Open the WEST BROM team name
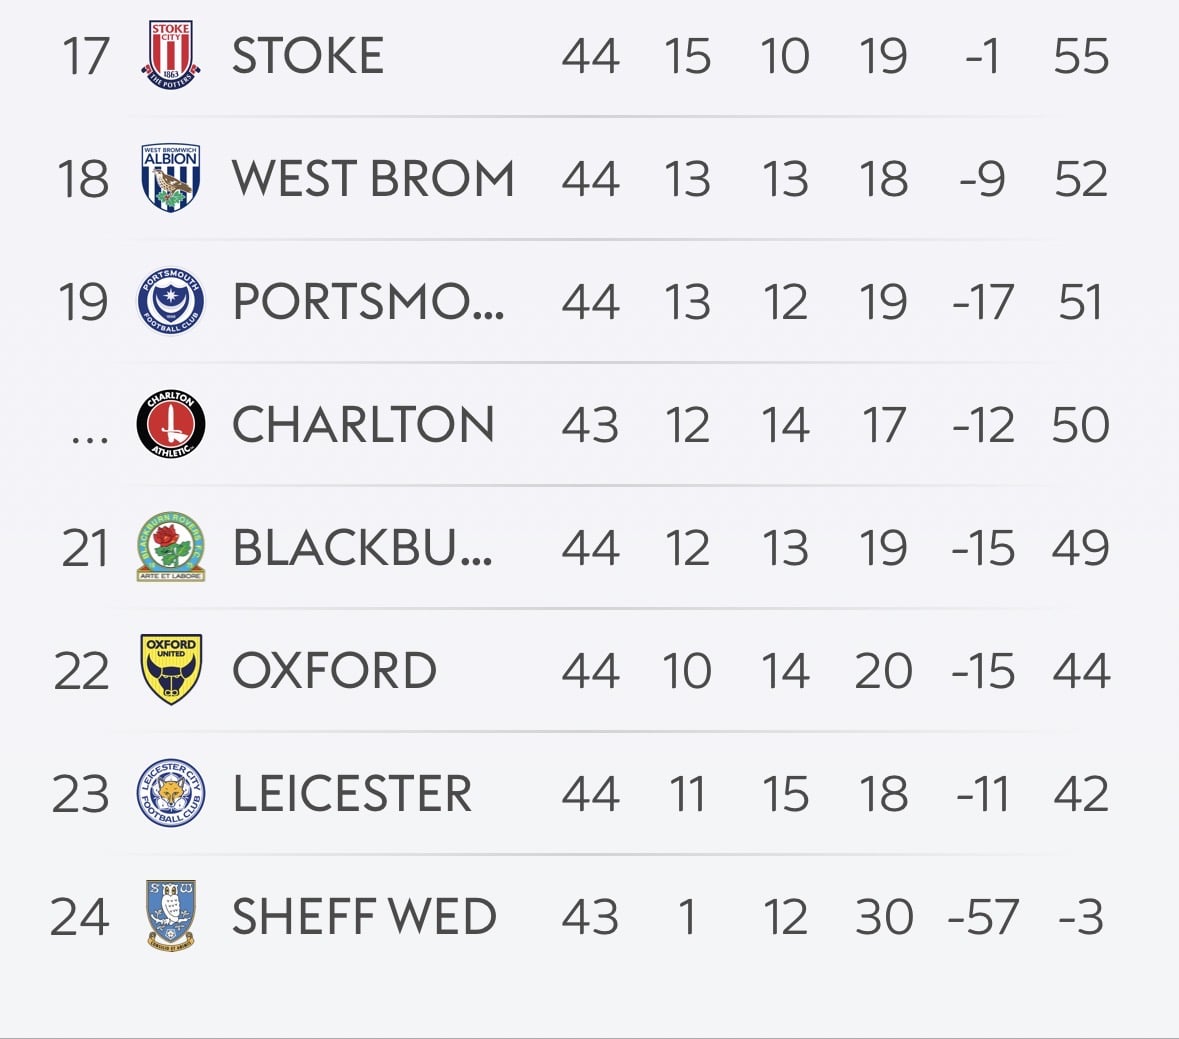1179x1039 pixels. pos(373,179)
